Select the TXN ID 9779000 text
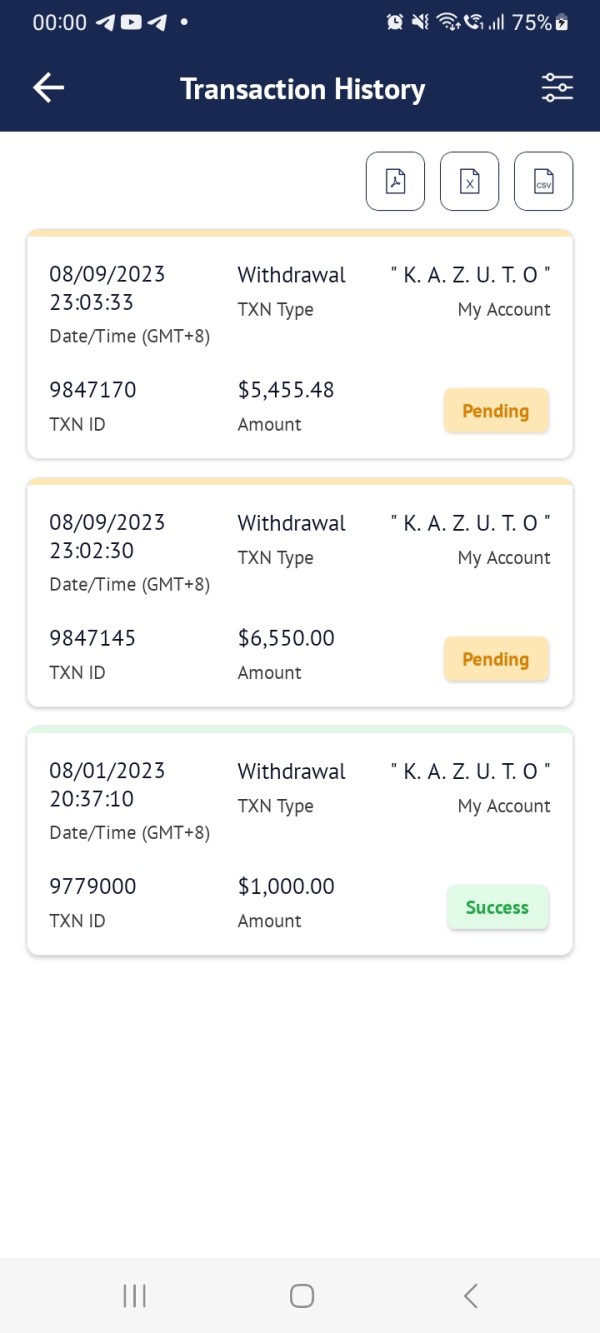 coord(93,886)
